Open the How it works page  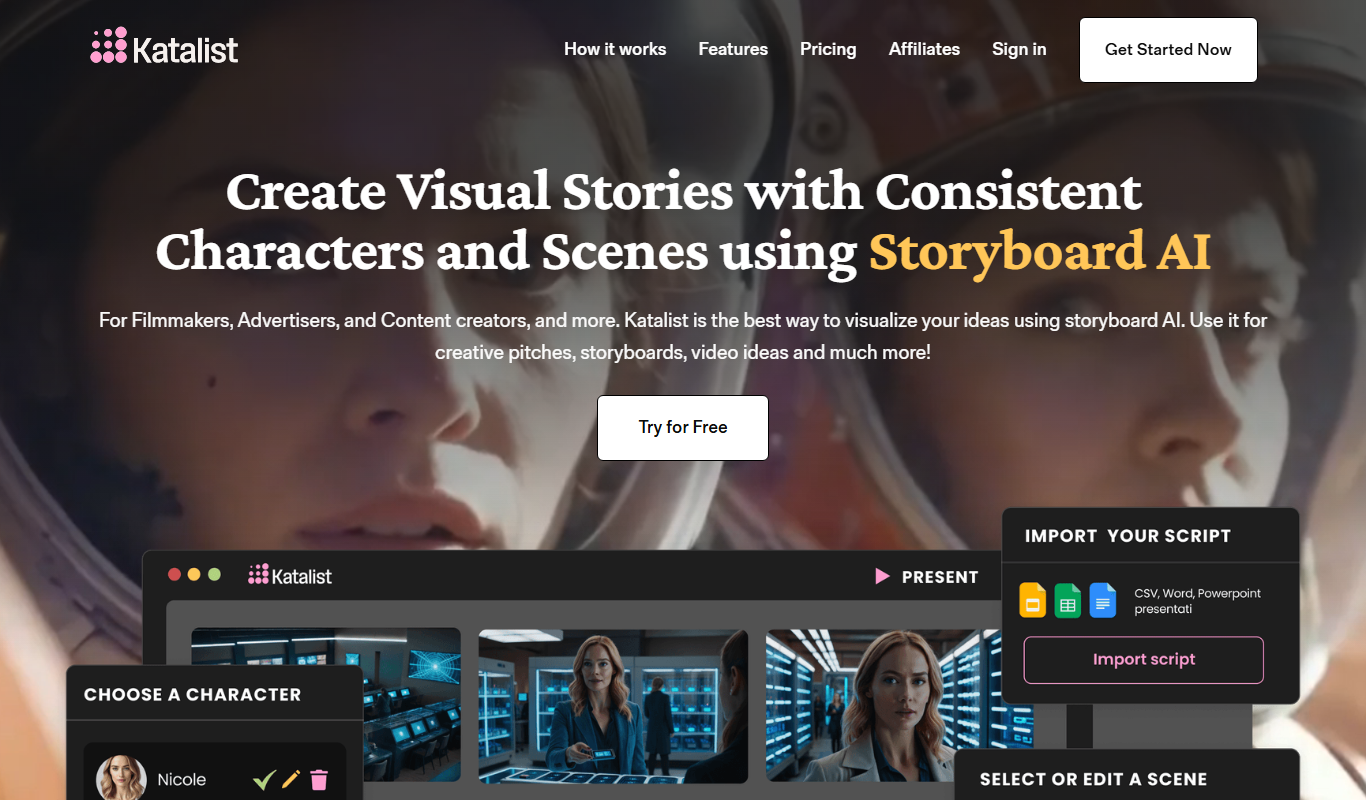point(615,49)
